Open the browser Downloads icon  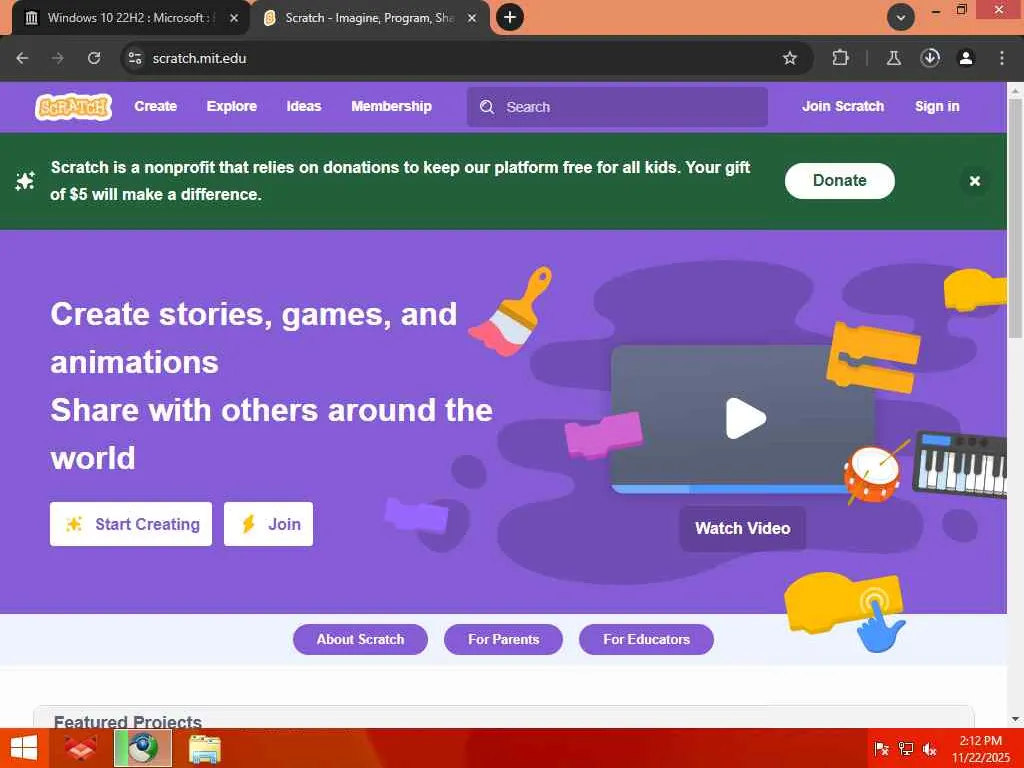click(930, 58)
